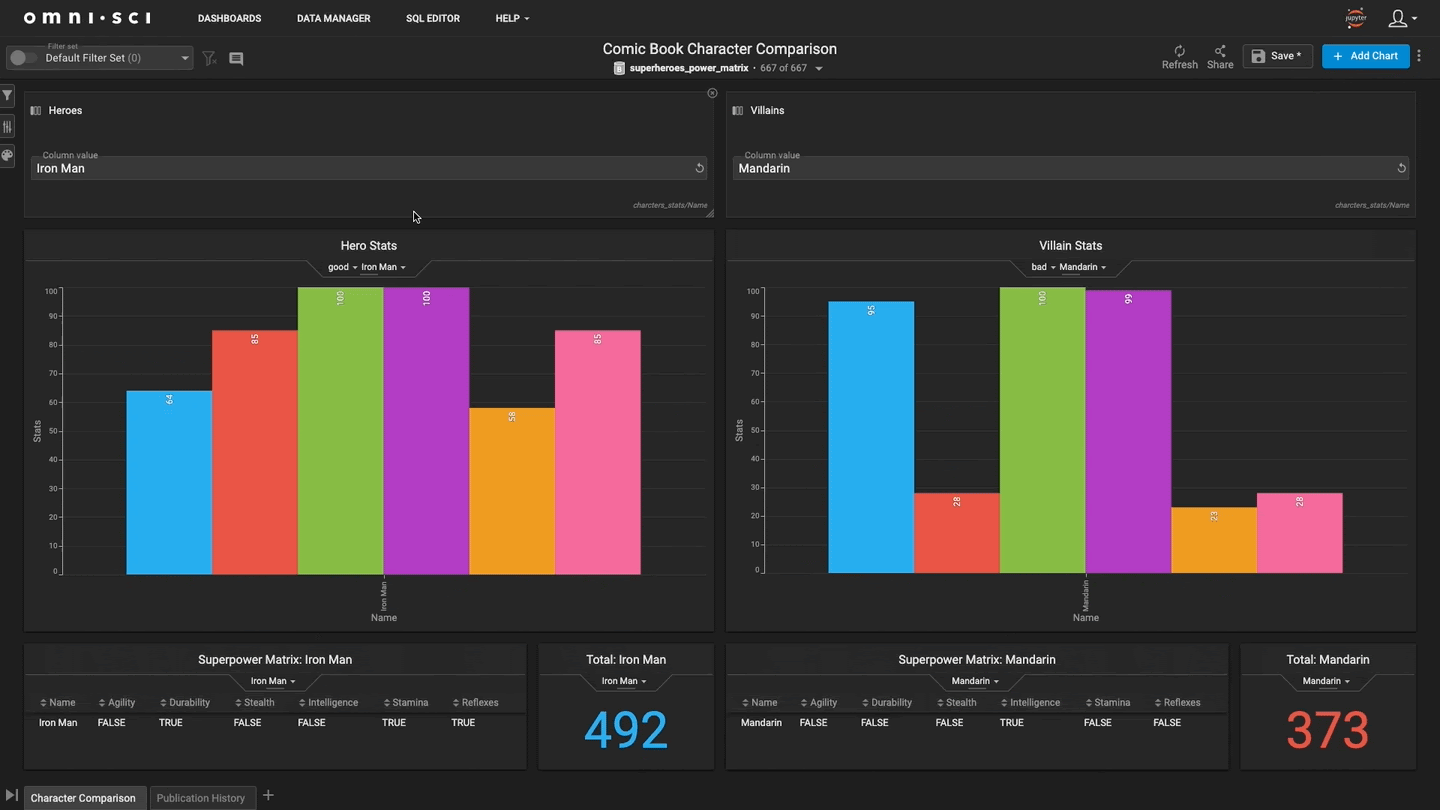The image size is (1440, 810).
Task: Click the tab play icon at bottom left
Action: (x=11, y=796)
